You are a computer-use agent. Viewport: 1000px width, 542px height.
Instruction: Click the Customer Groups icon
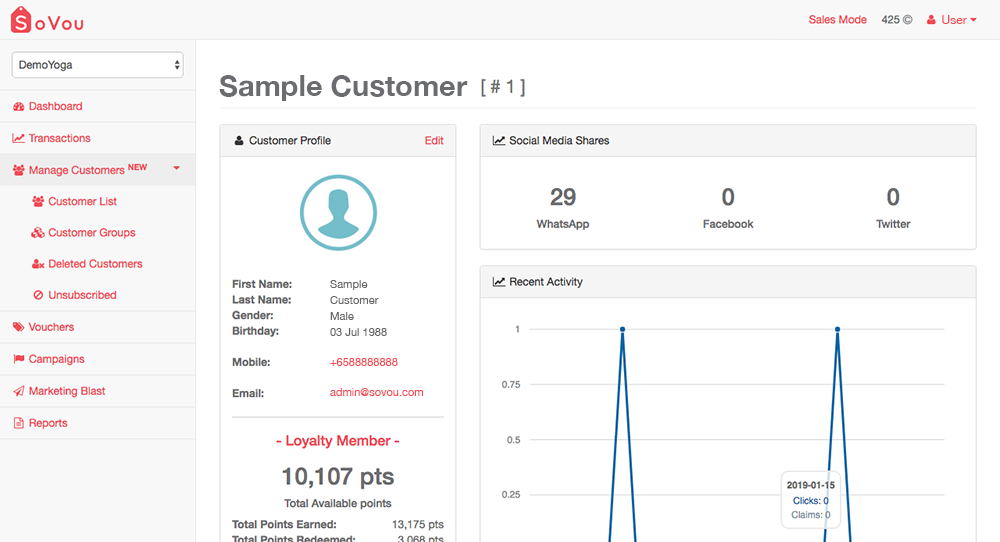pos(38,233)
